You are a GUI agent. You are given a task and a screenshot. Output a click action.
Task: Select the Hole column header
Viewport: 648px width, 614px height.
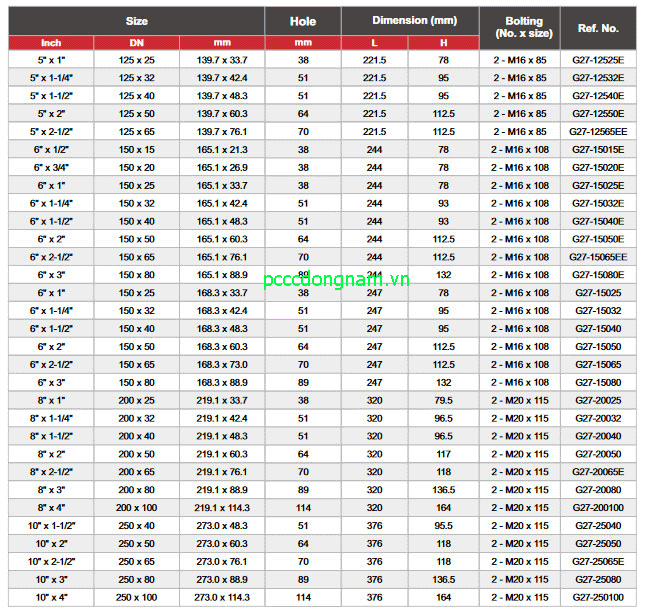302,21
